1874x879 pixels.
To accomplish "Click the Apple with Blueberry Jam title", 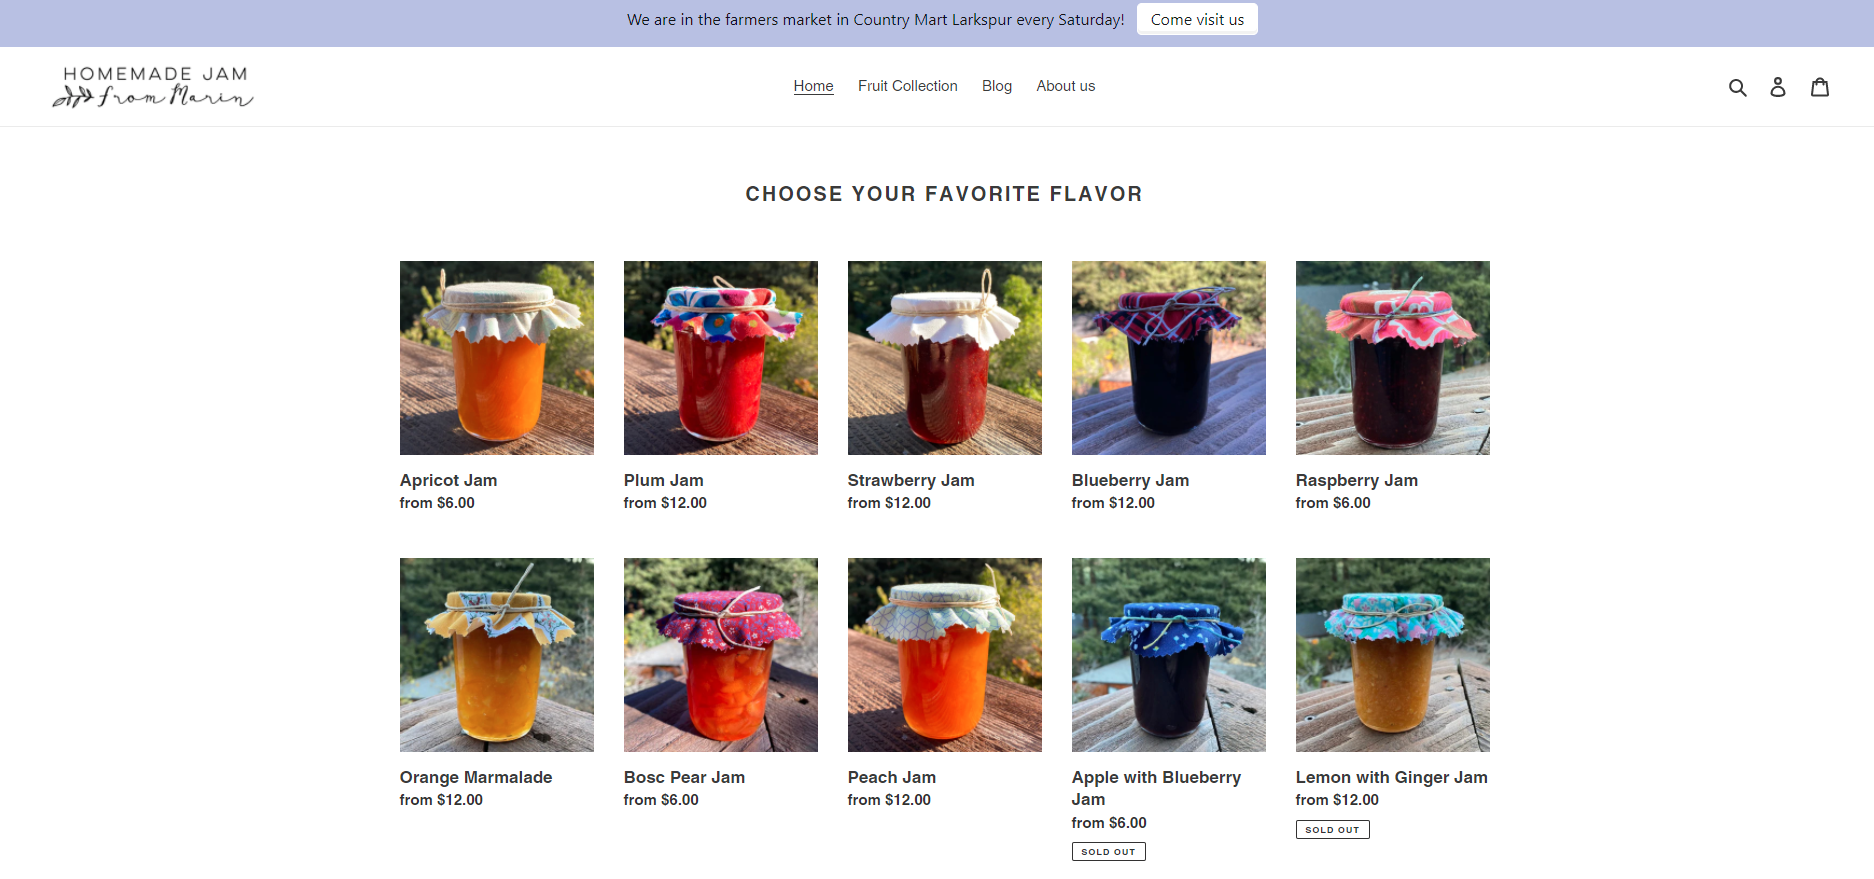I will click(1156, 788).
